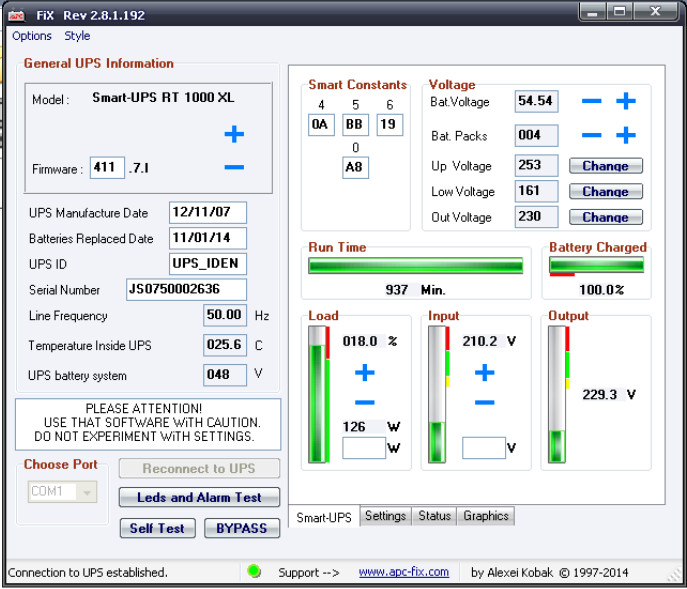
Task: Click the Batteries Replaced Date field
Action: coord(208,238)
